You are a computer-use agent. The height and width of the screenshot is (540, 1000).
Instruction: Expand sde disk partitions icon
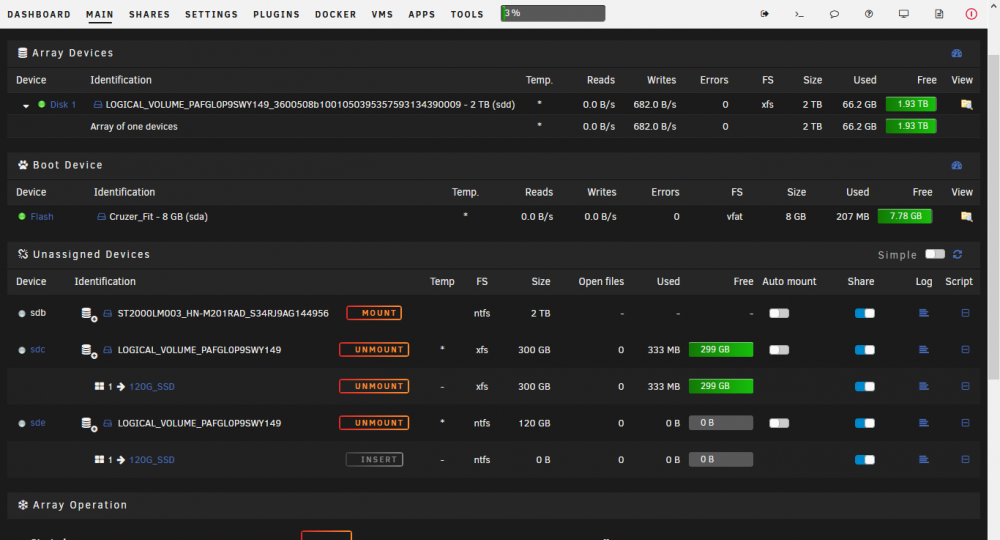point(89,423)
